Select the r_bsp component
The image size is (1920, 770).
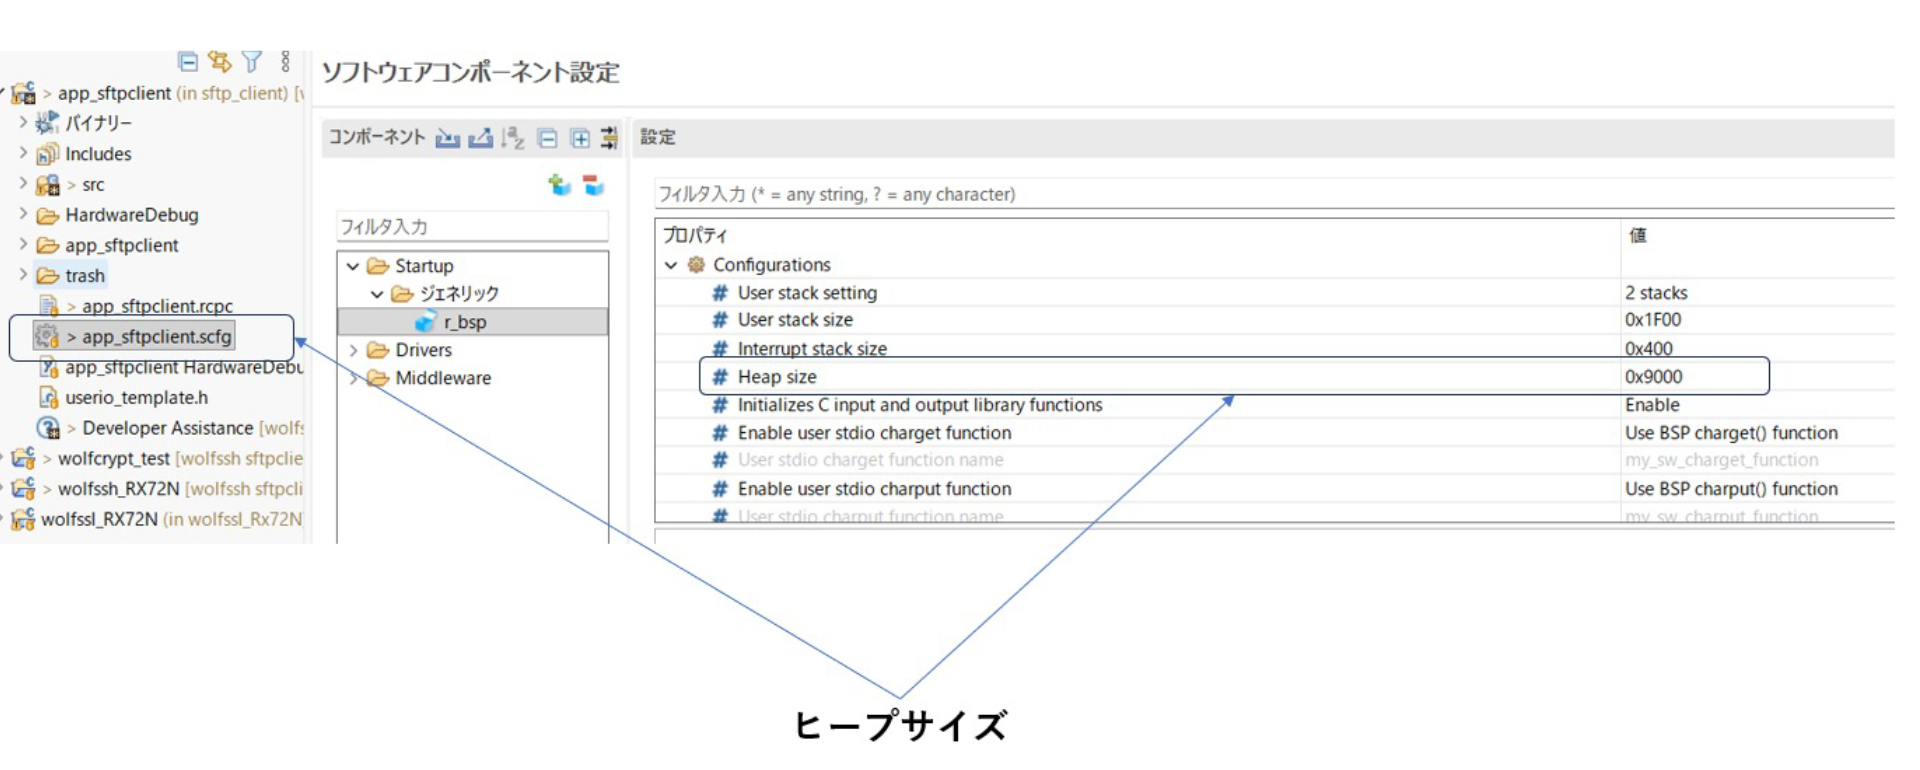[x=464, y=322]
